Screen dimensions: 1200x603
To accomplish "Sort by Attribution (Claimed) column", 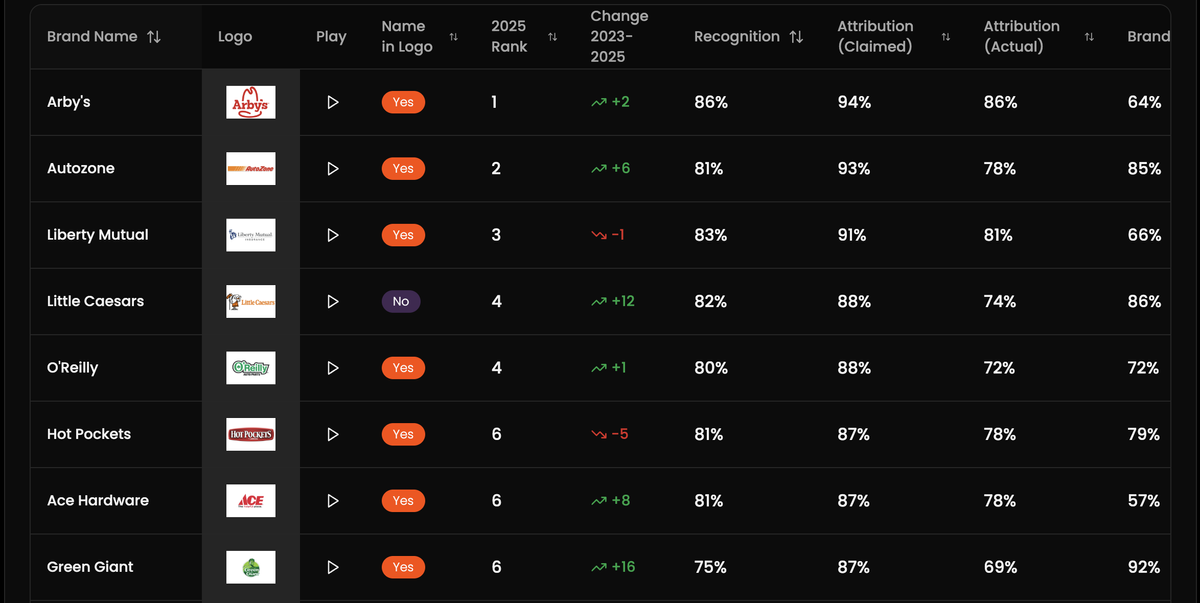I will (x=946, y=37).
